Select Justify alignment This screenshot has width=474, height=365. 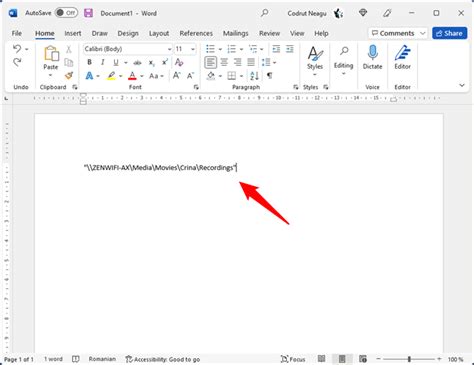point(251,62)
